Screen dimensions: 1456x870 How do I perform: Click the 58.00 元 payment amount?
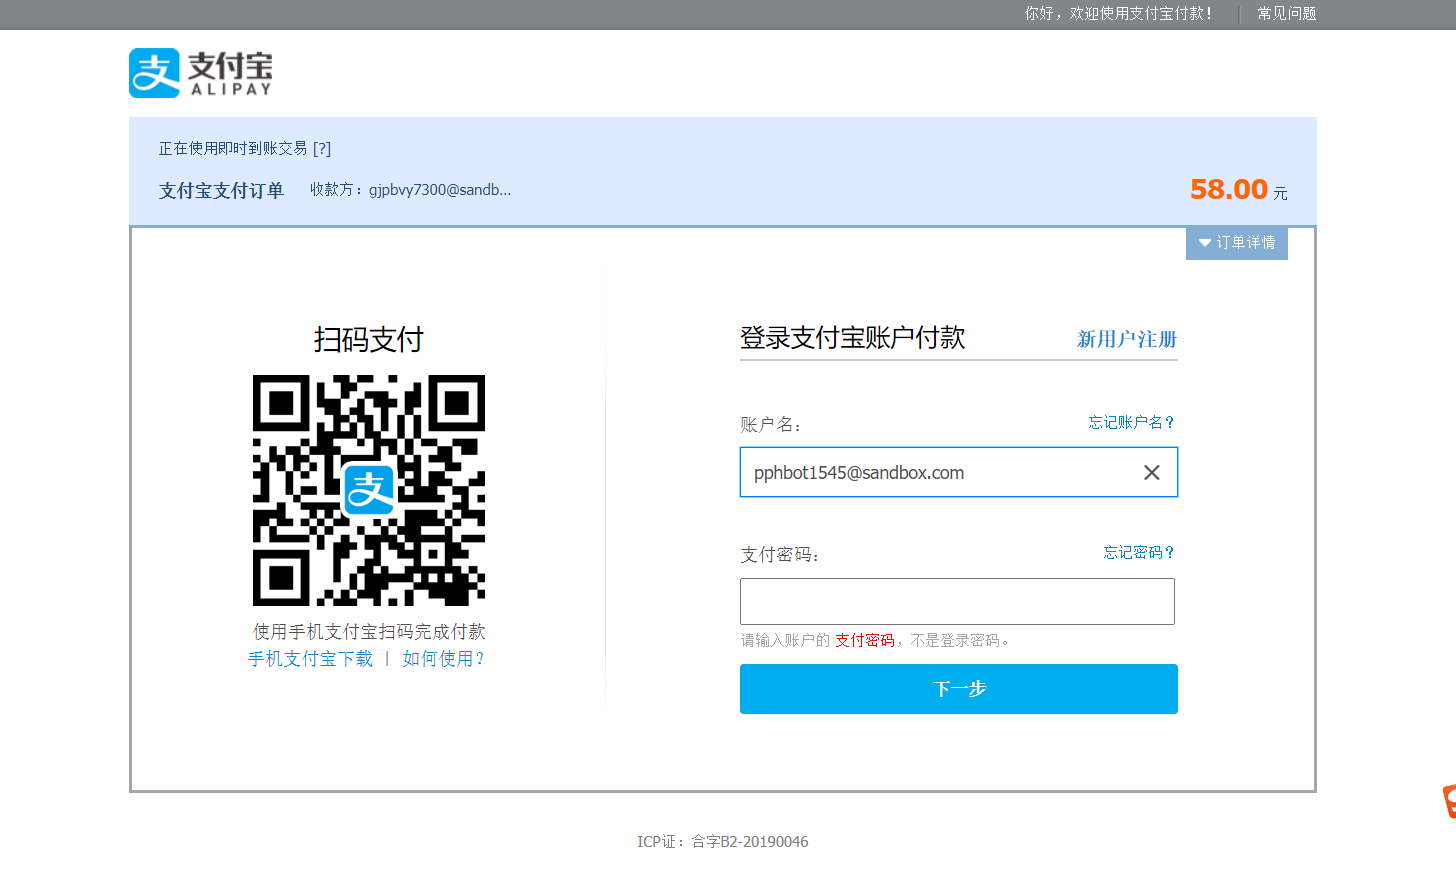click(1238, 189)
